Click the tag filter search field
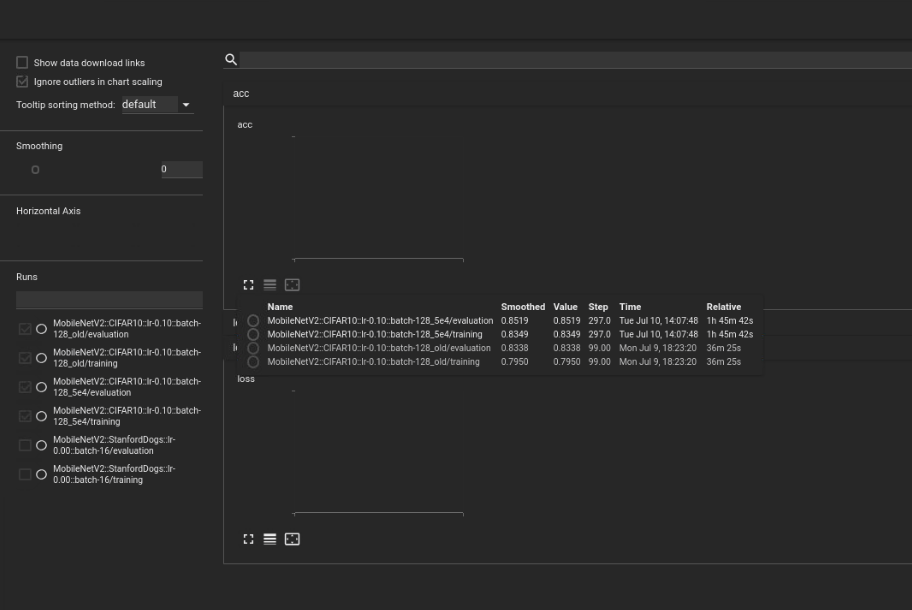The height and width of the screenshot is (610, 912). tap(575, 59)
